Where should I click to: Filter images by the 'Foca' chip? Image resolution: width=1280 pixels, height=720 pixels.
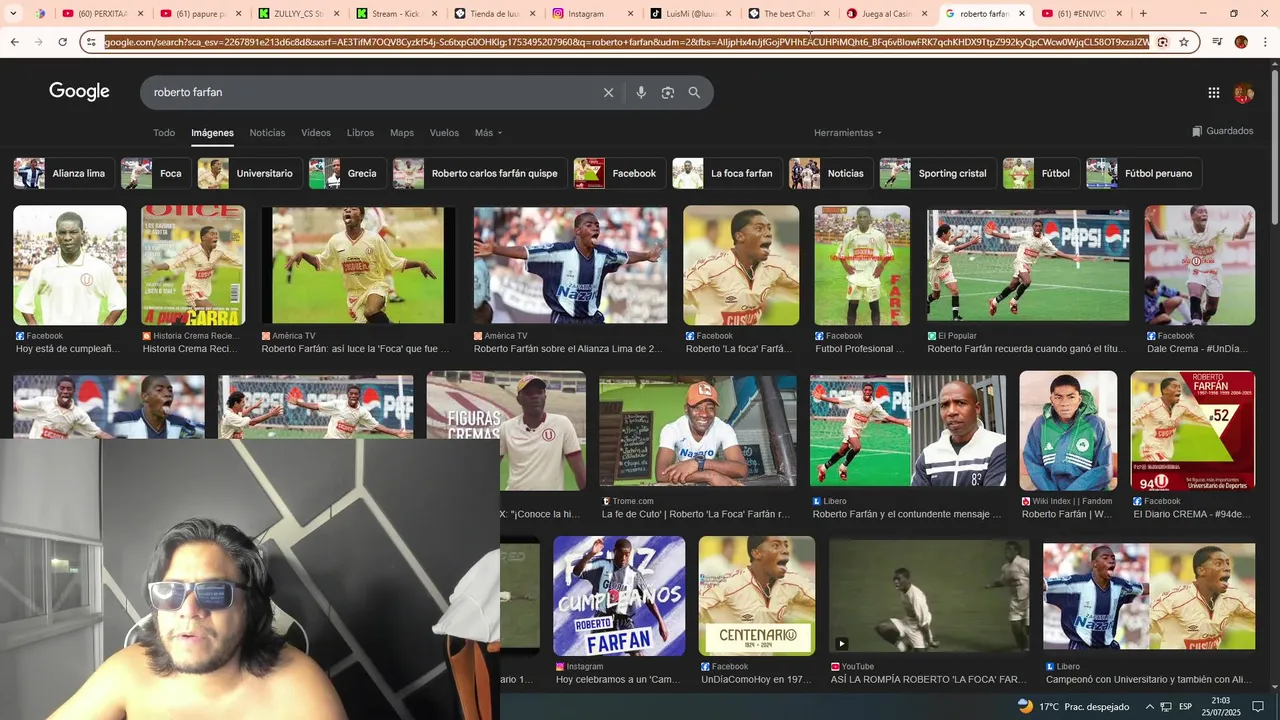tap(155, 173)
